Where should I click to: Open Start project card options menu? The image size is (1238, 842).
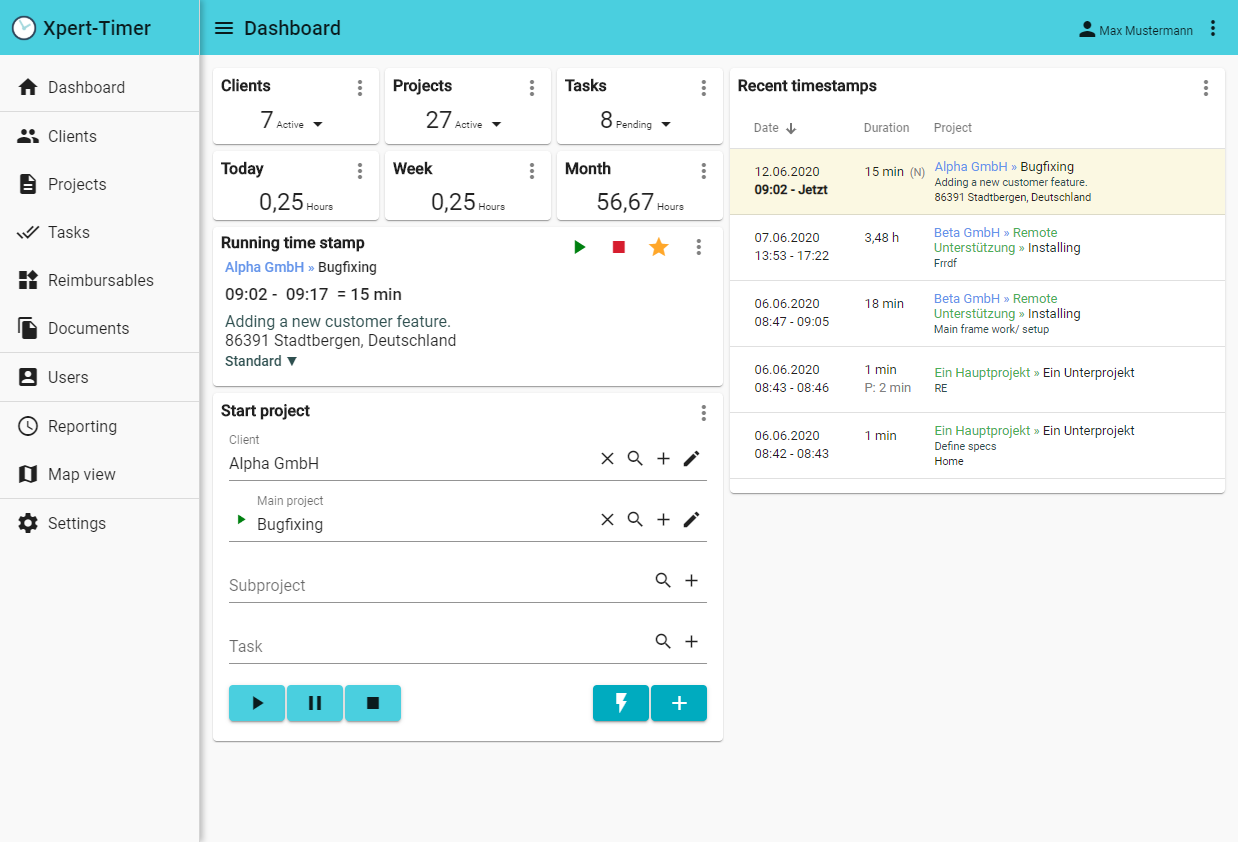(x=704, y=413)
